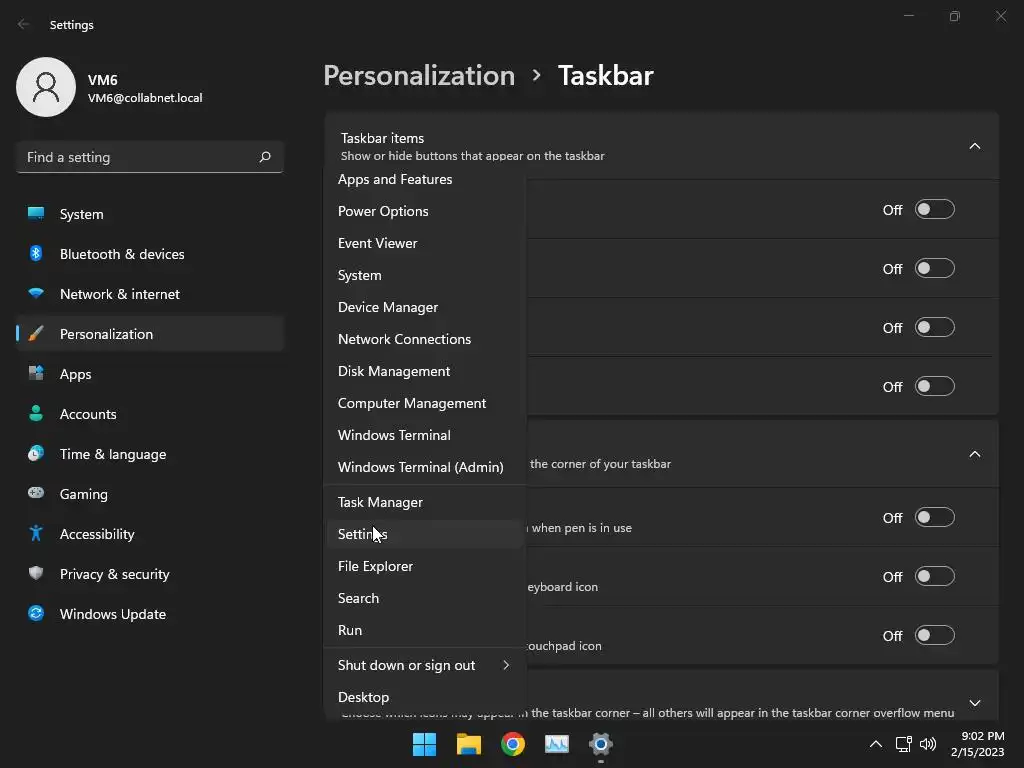Open the clock and date flyout
Screen dimensions: 1024x768
(x=978, y=744)
